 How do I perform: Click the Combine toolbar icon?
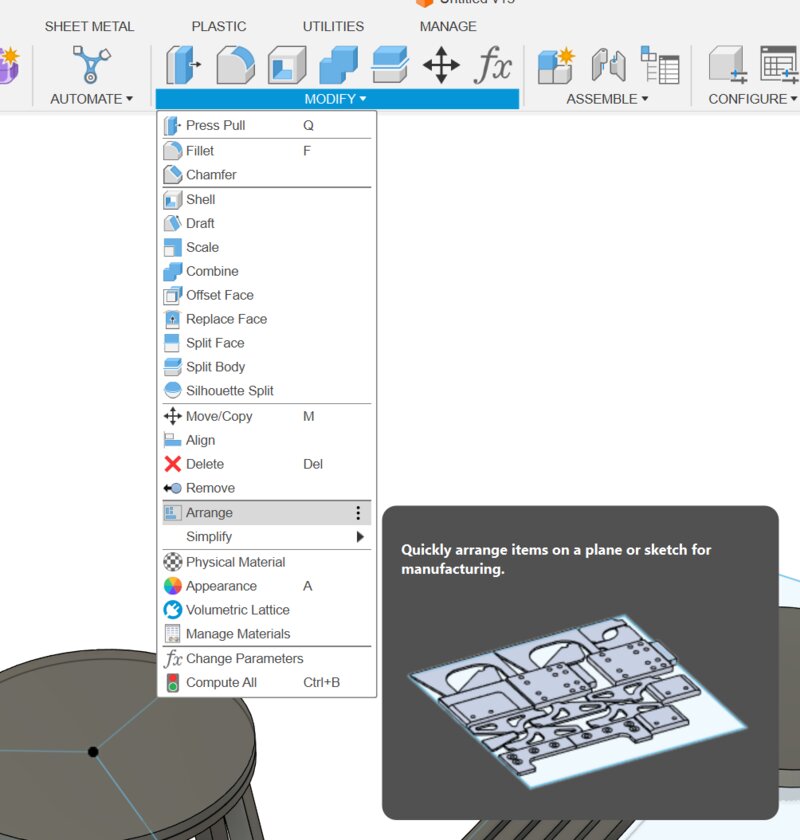pos(338,65)
